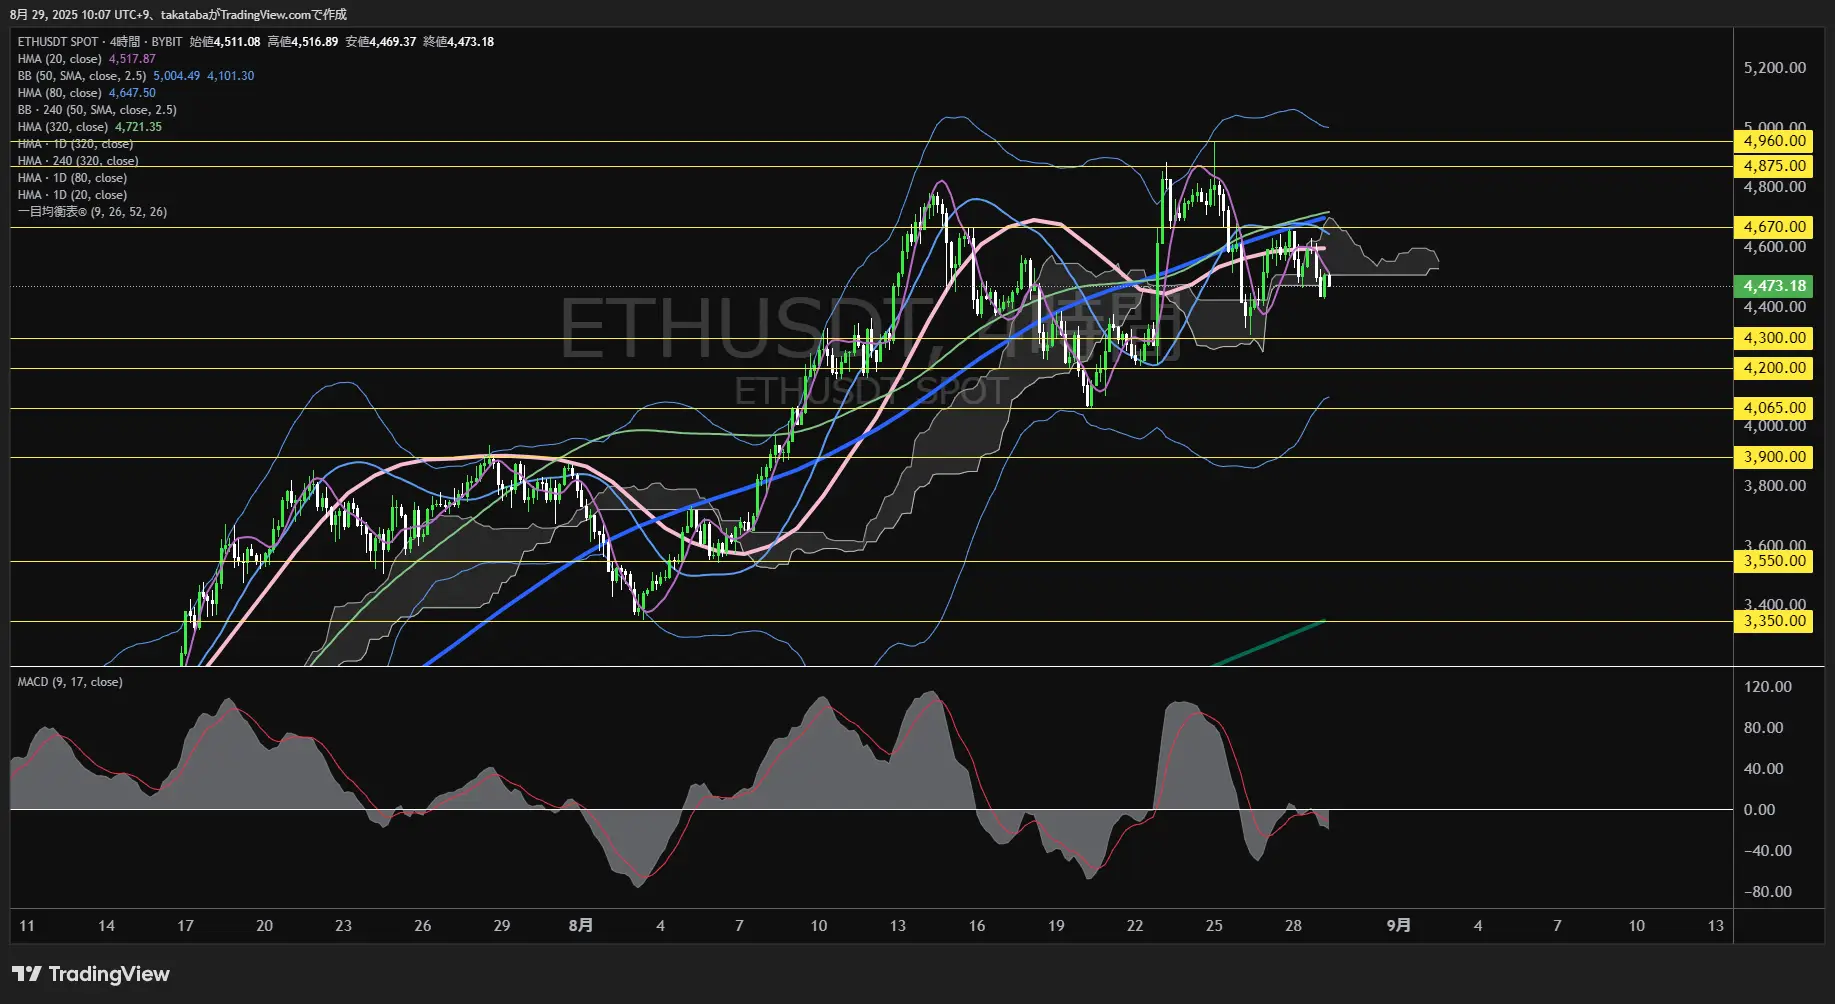Click the 4,960.00 horizontal line price label
The image size is (1835, 1004).
(x=1774, y=141)
